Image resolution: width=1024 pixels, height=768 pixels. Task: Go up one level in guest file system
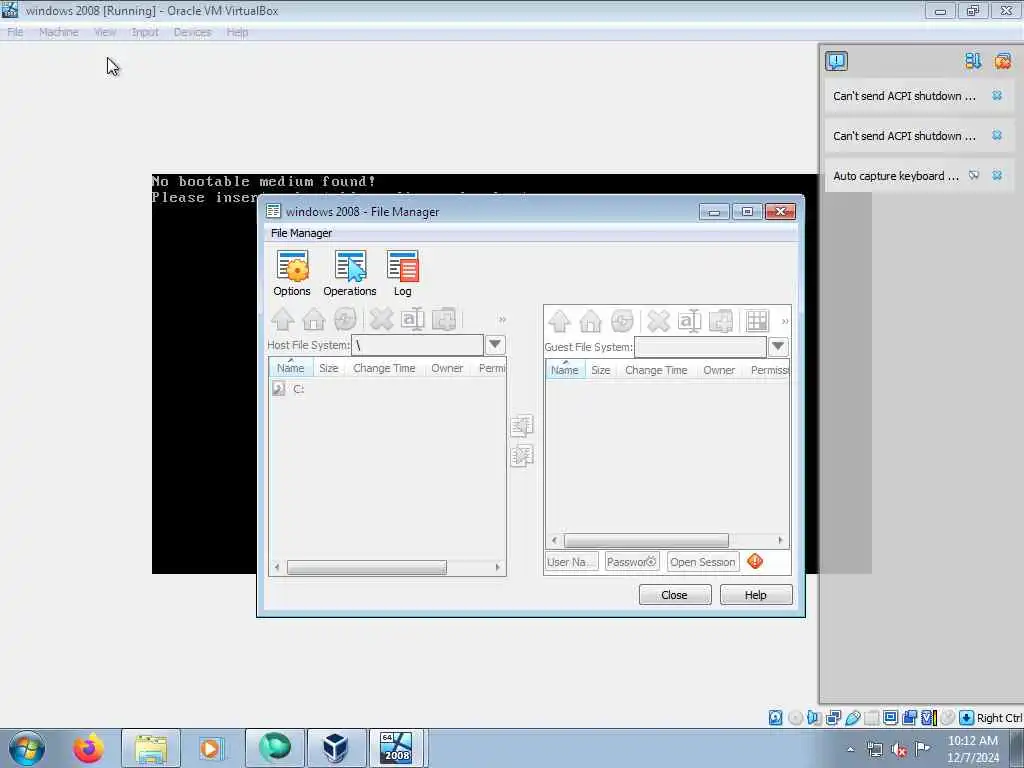pos(560,321)
